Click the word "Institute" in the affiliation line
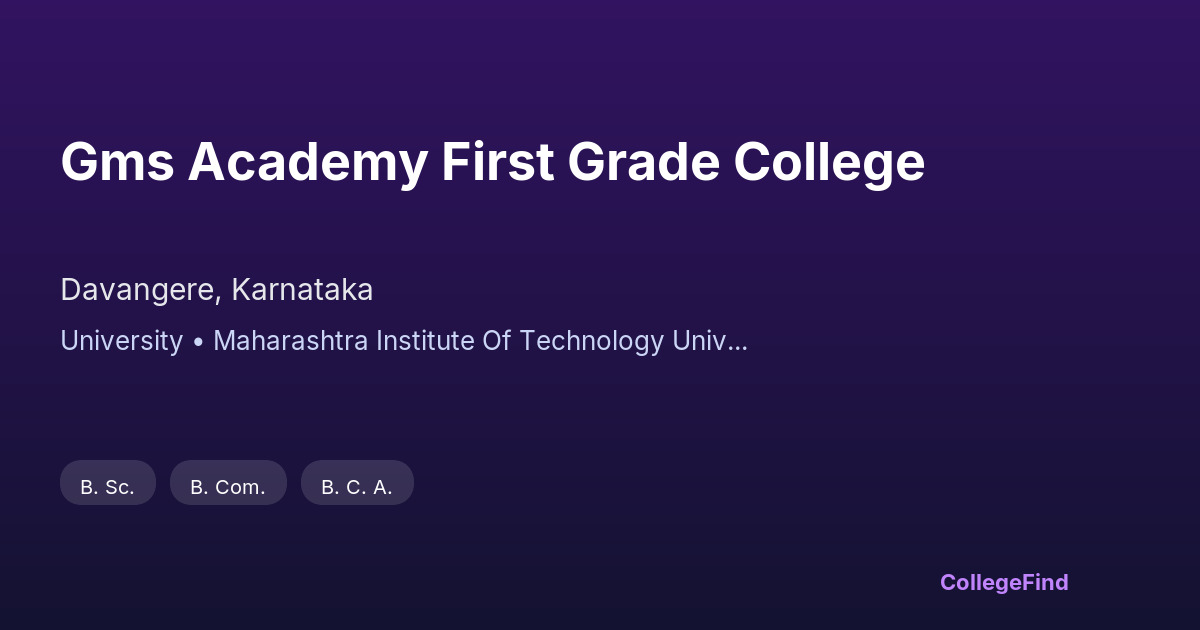The width and height of the screenshot is (1200, 630). 421,341
